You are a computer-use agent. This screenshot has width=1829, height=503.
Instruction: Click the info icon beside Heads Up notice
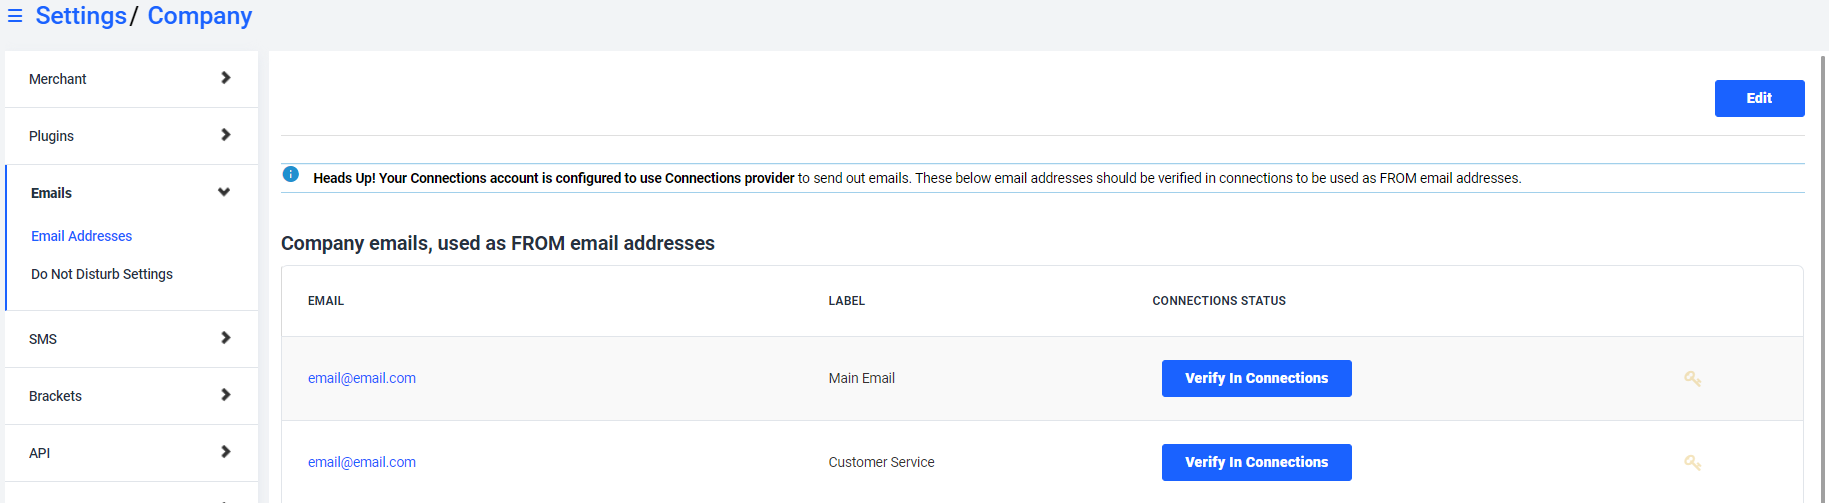(291, 174)
